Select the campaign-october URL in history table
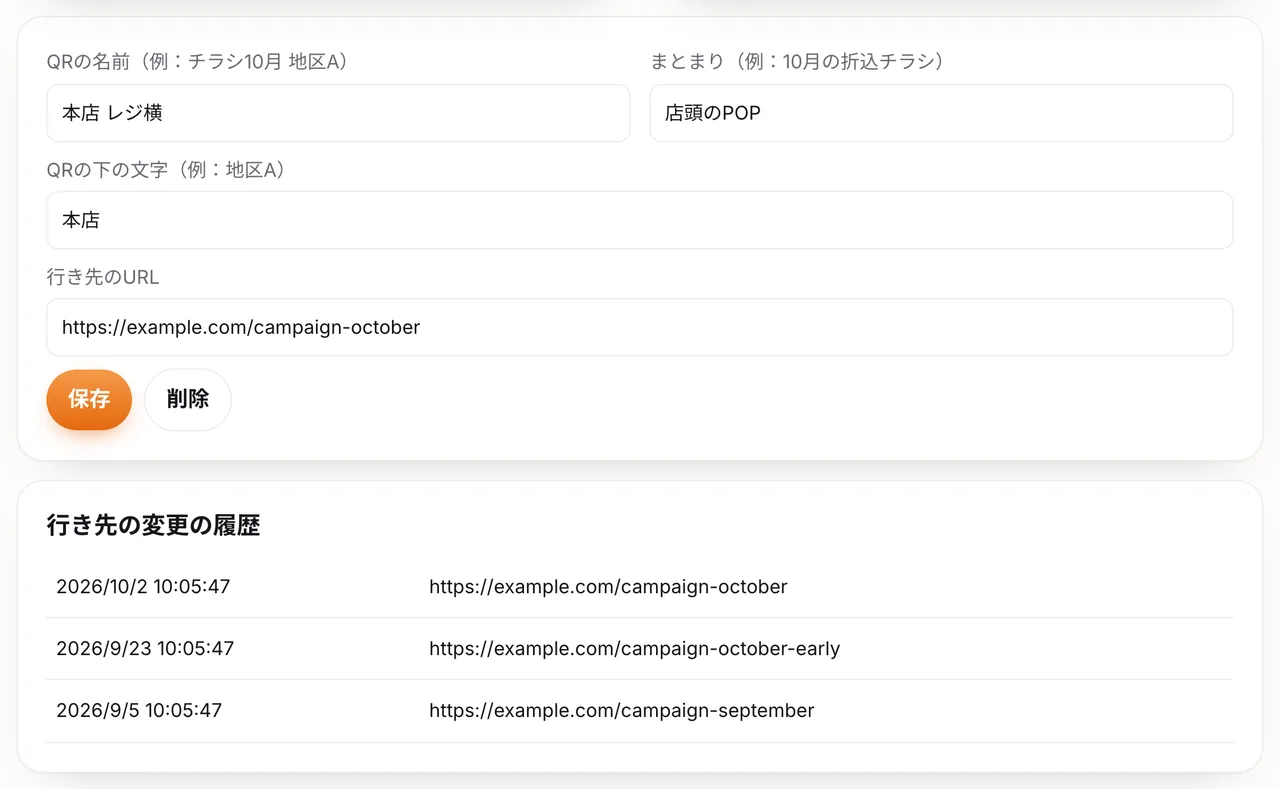The height and width of the screenshot is (789, 1280). pyautogui.click(x=608, y=587)
